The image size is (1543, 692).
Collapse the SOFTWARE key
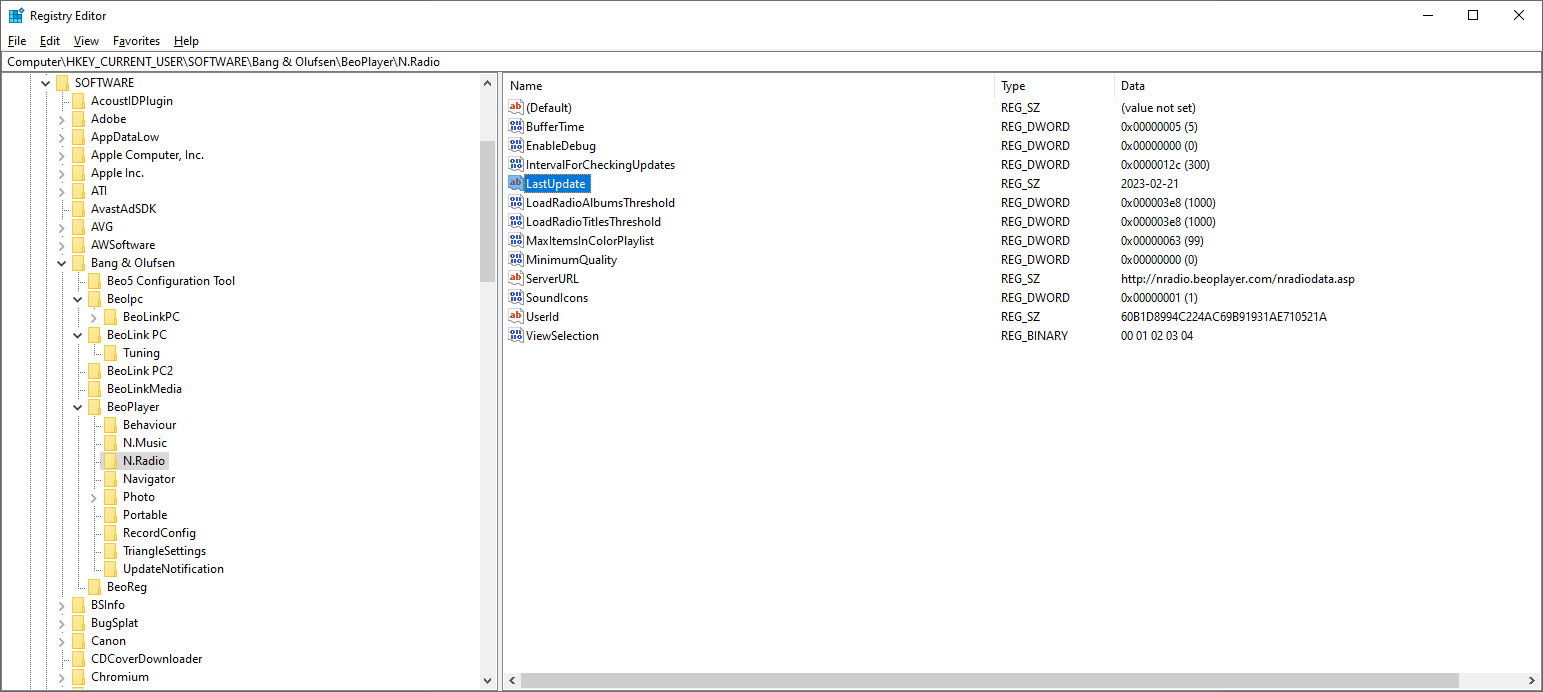(45, 83)
